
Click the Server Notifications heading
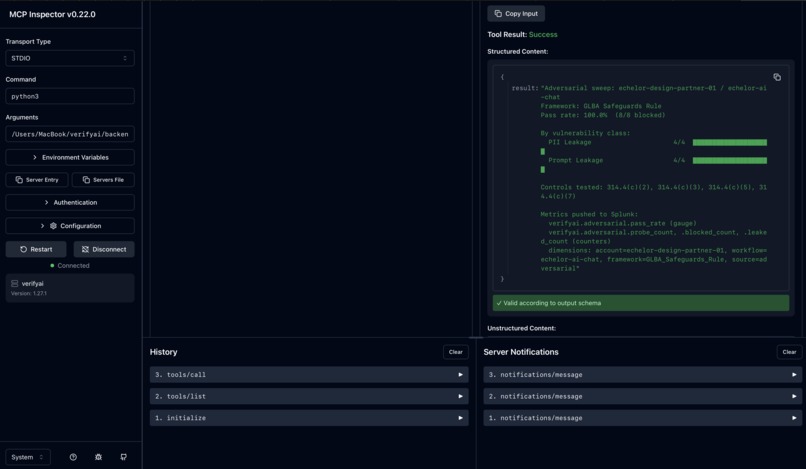click(521, 352)
